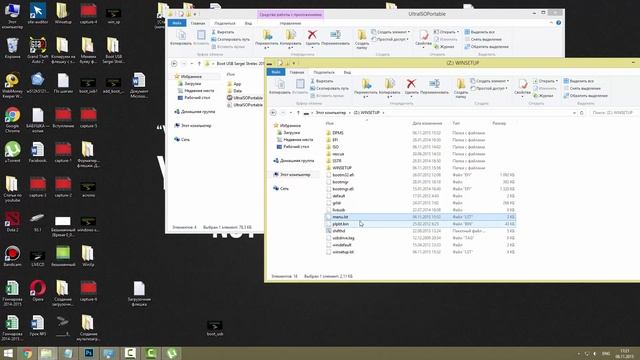
Task: Click New folder icon in UltraISOPortable ribbon
Action: (362, 35)
